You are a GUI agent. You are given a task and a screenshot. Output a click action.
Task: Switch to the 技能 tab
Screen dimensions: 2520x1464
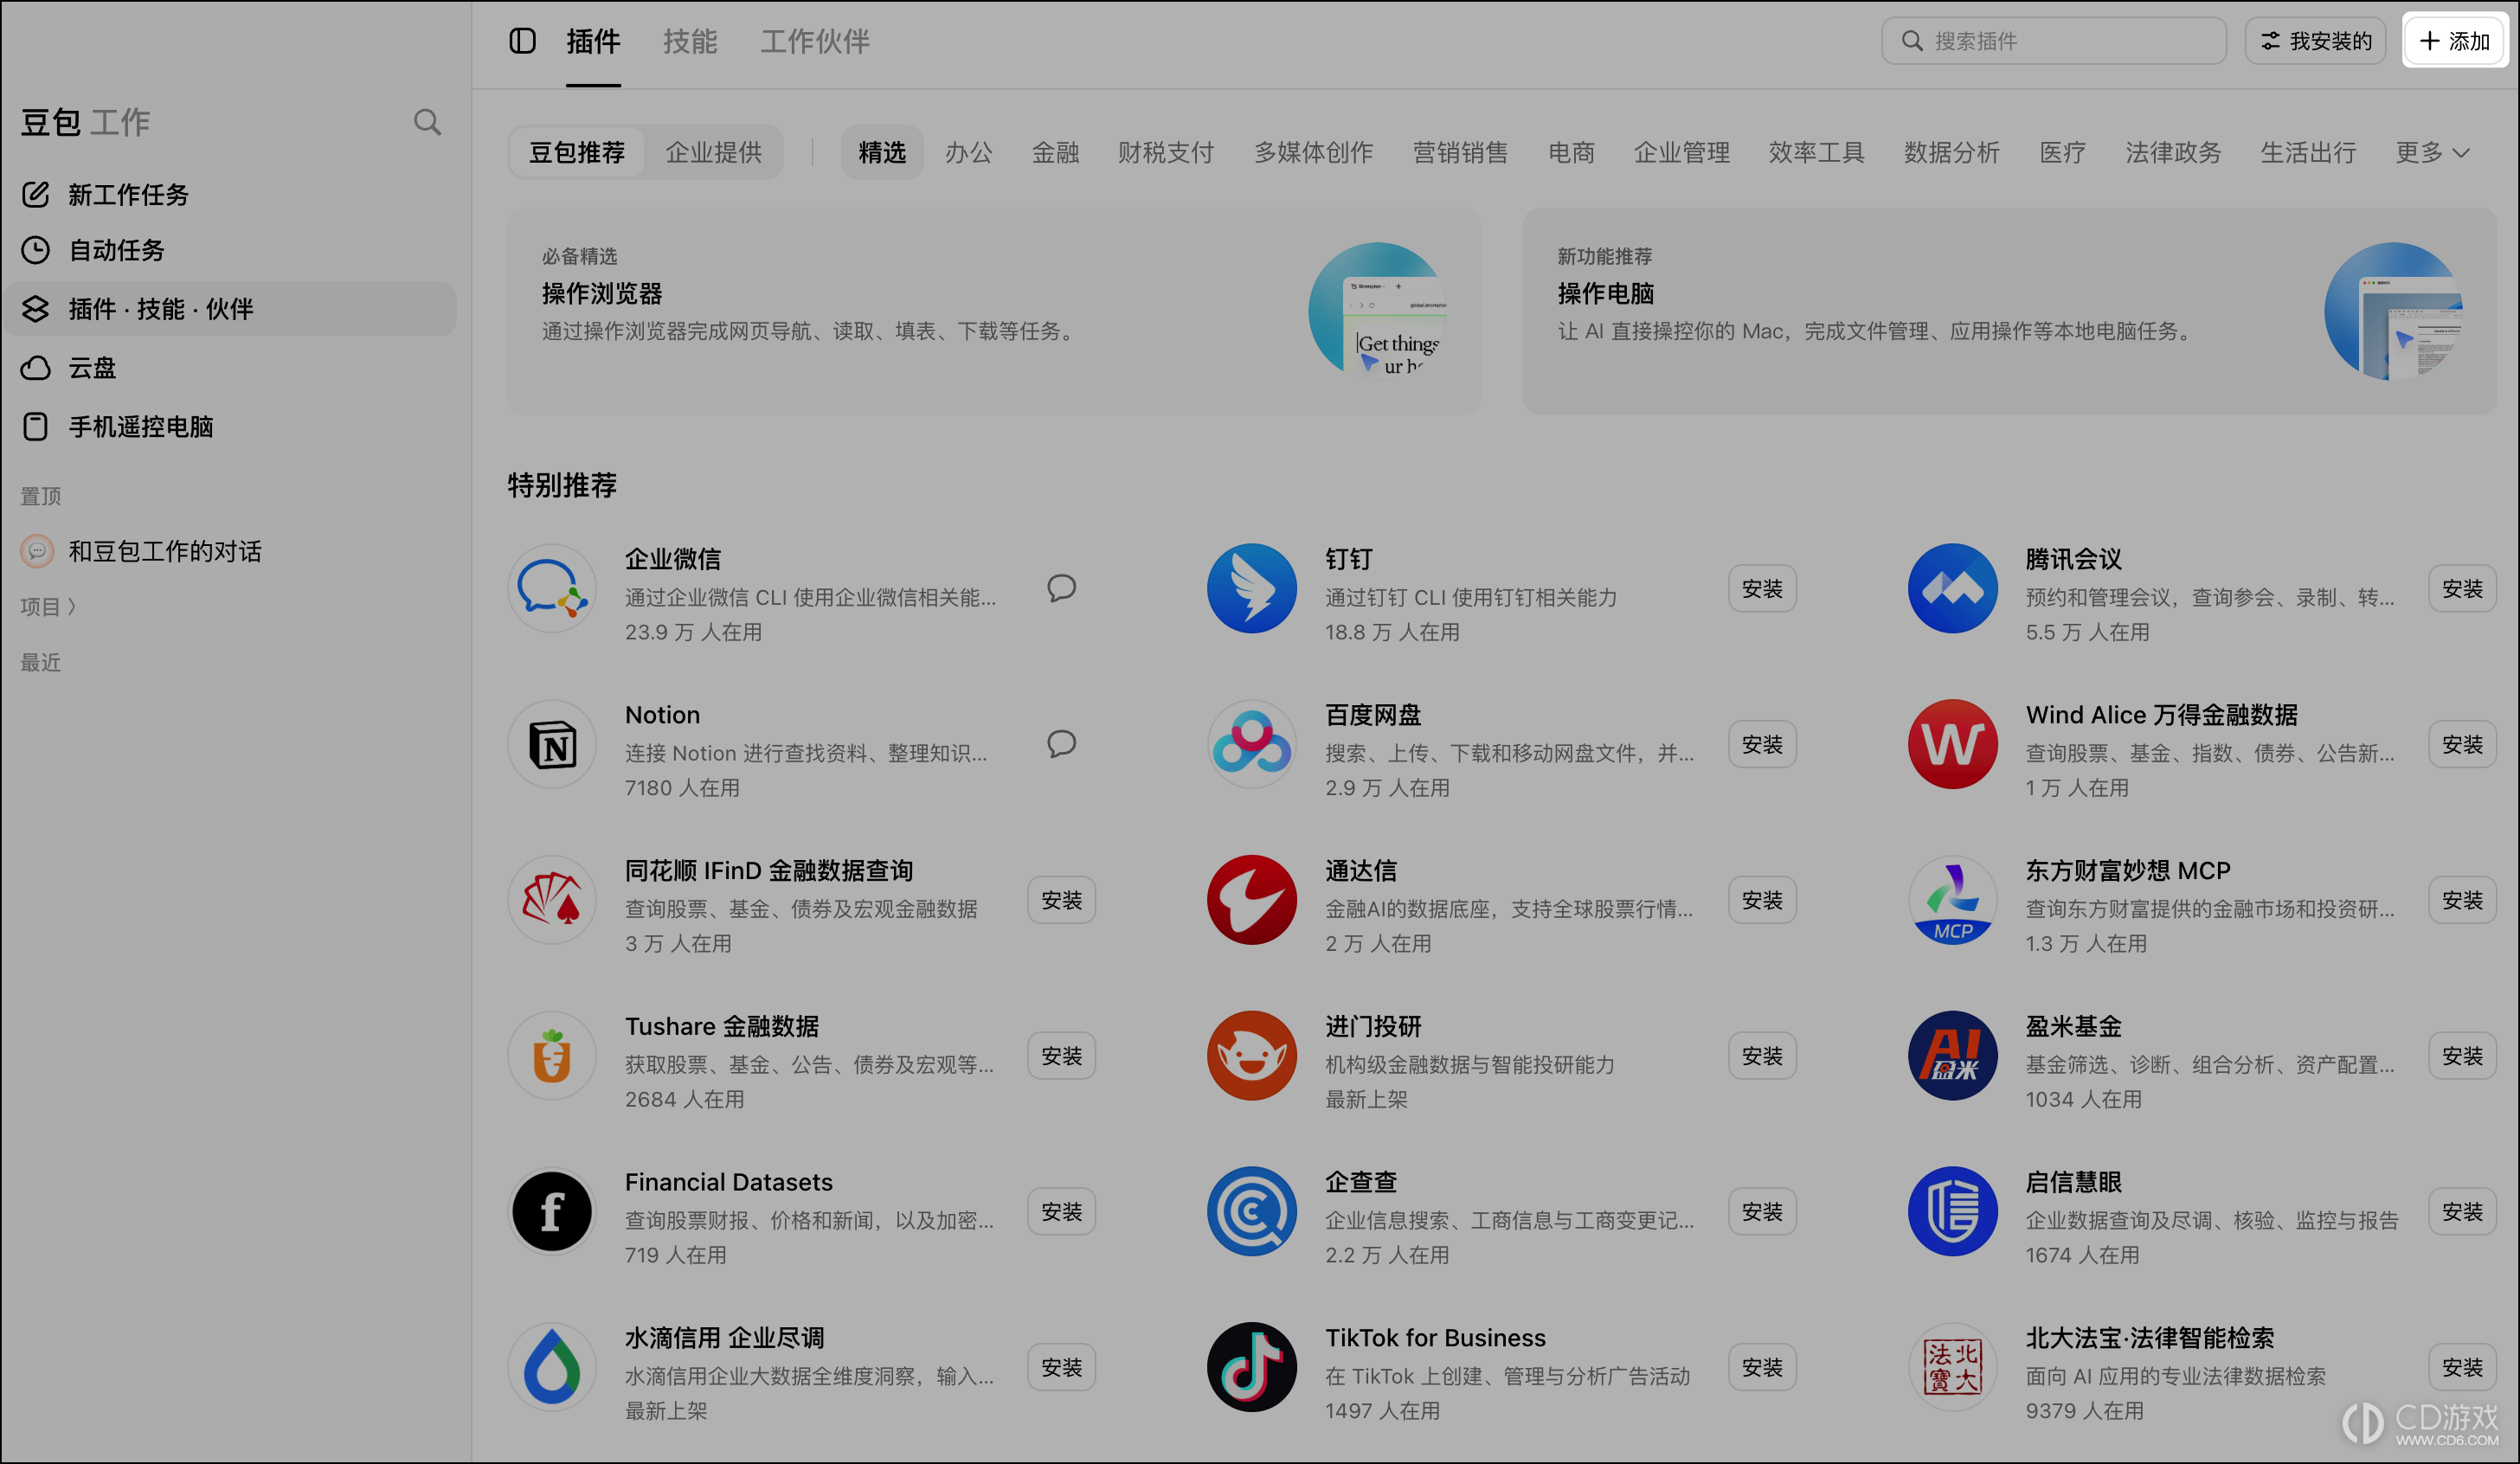click(690, 41)
